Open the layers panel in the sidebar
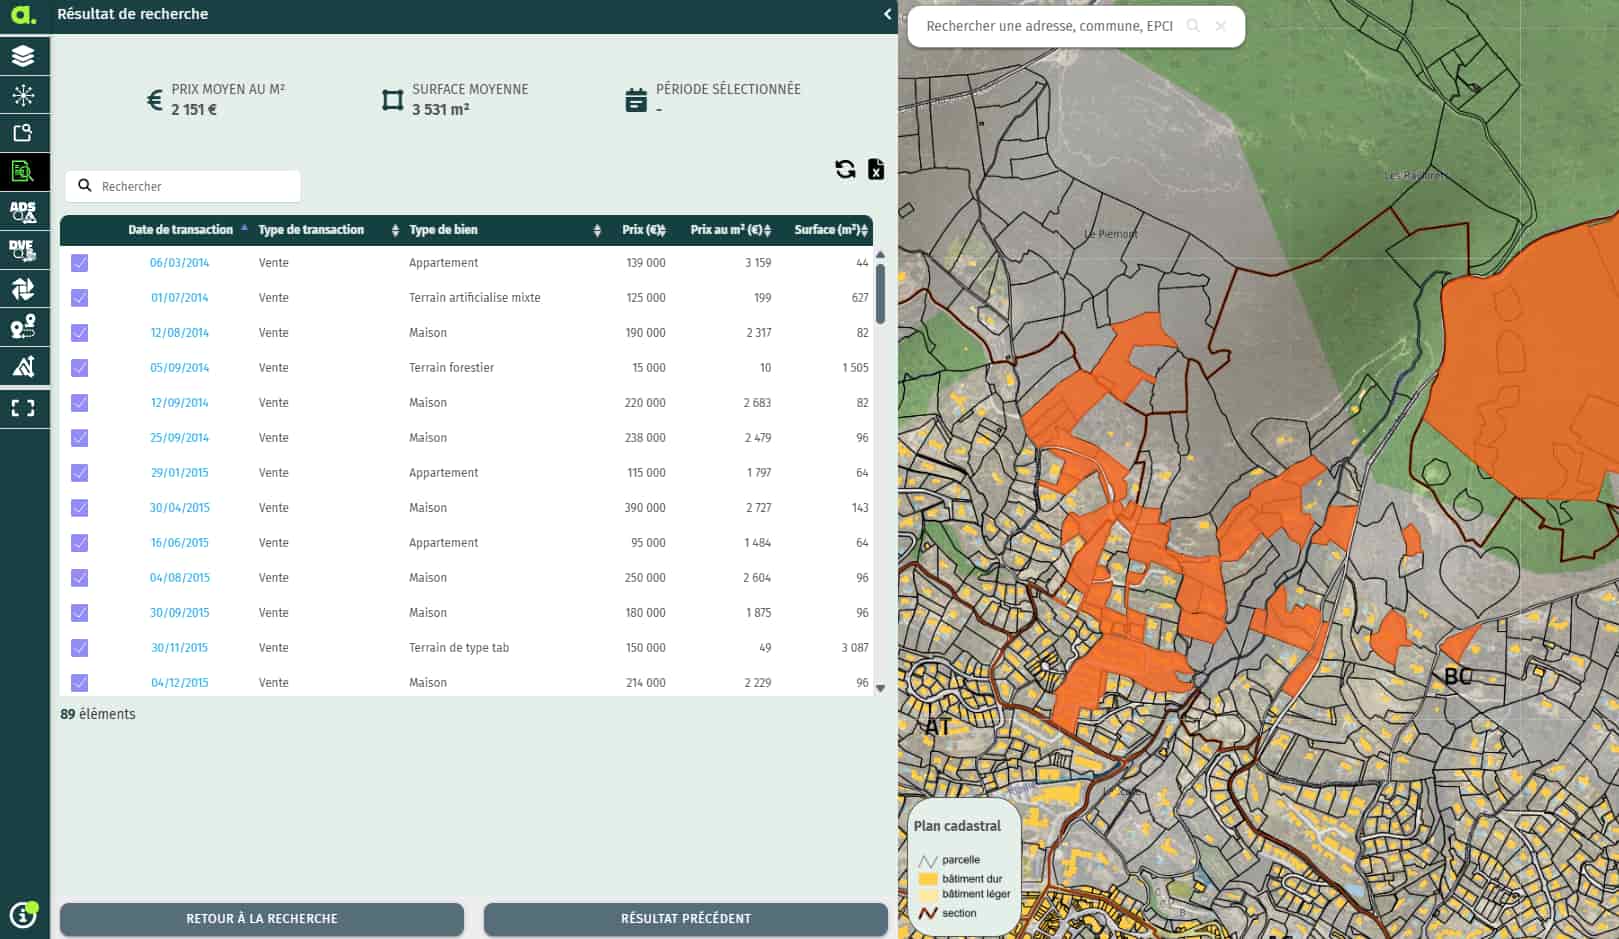 click(23, 56)
